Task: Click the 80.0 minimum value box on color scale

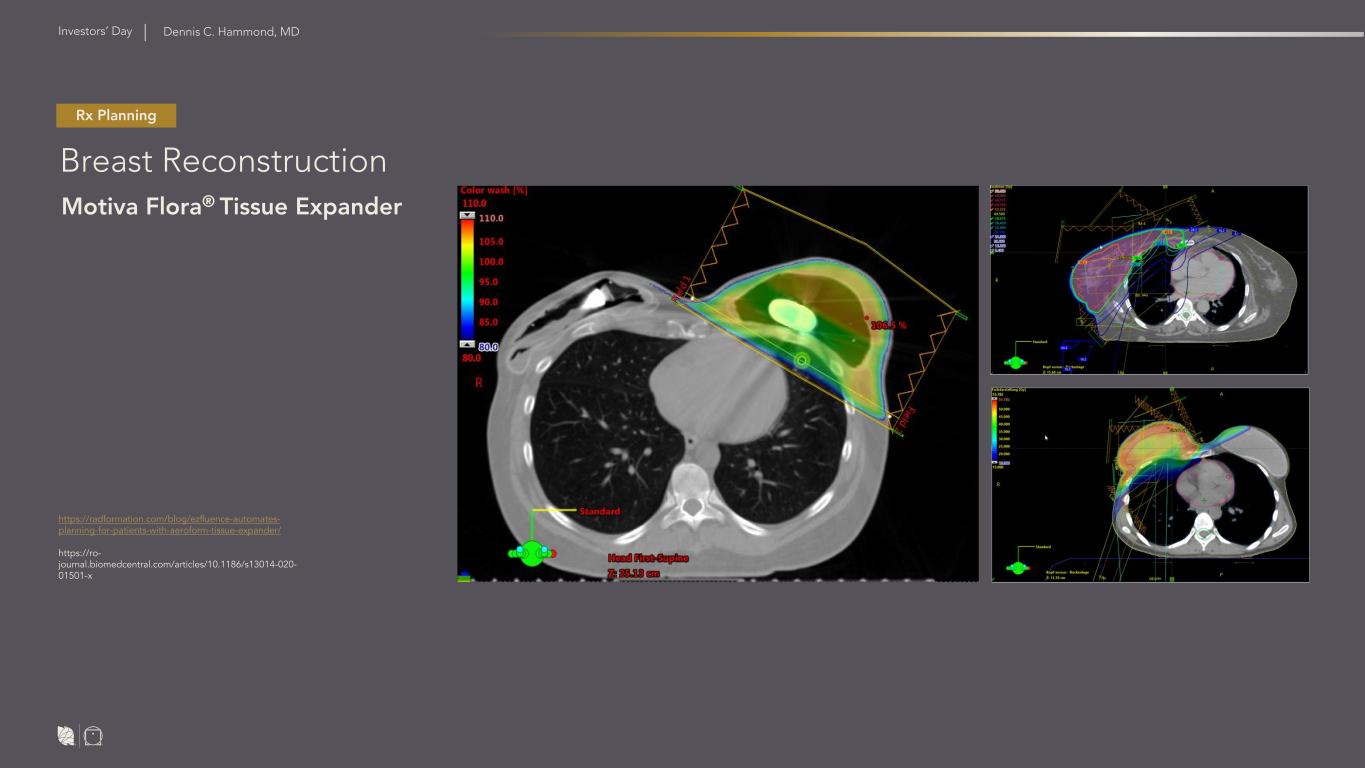Action: [x=488, y=347]
